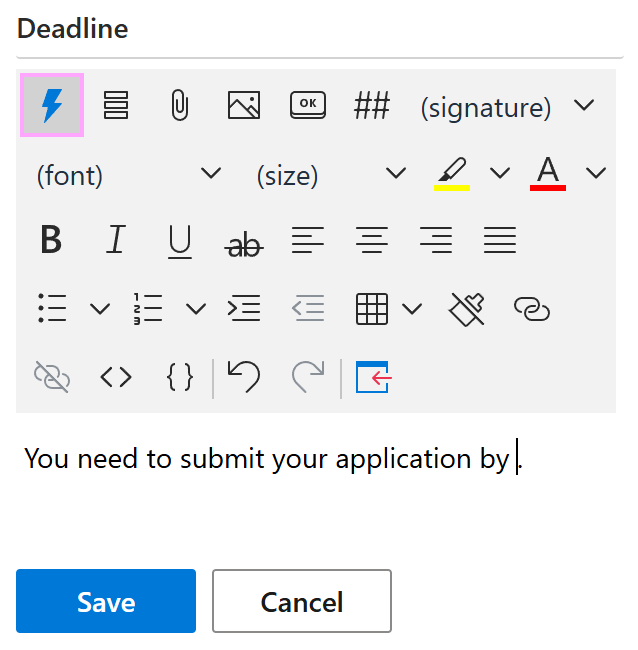Open the (signature) dropdown
The height and width of the screenshot is (650, 638).
(507, 106)
